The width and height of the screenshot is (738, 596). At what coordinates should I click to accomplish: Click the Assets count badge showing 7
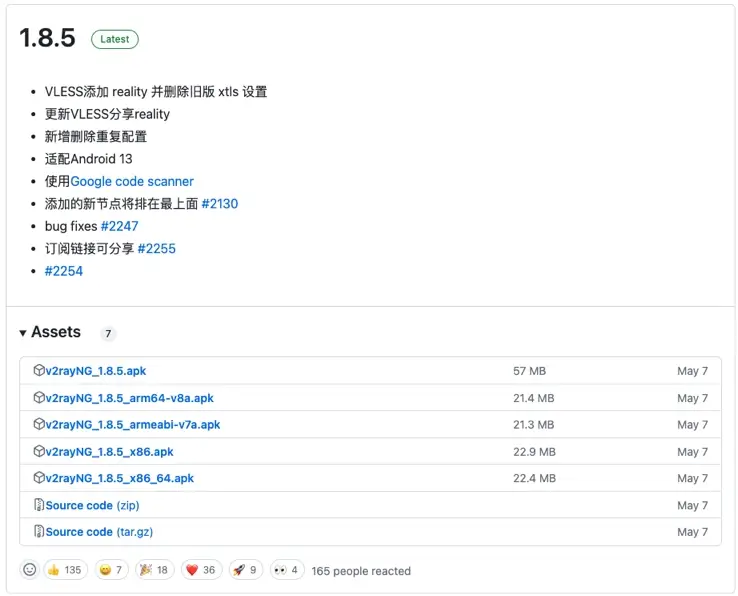pos(108,333)
